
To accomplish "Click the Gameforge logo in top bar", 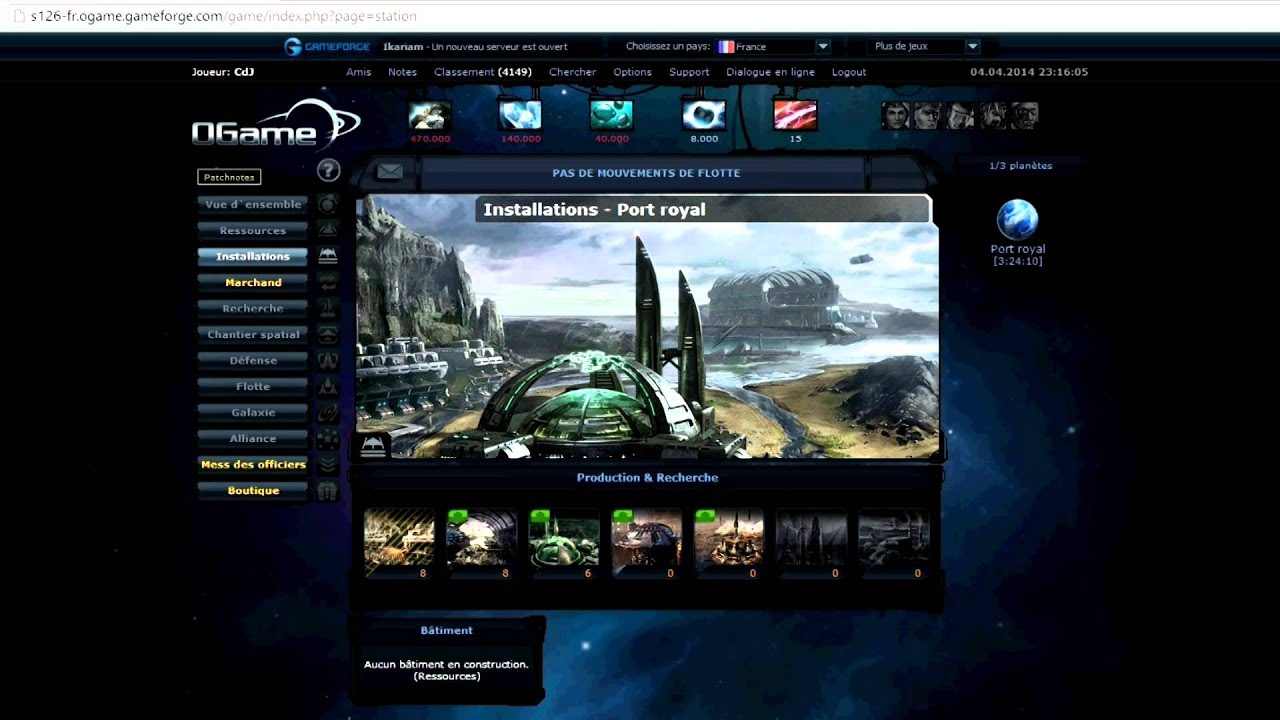I will point(327,46).
